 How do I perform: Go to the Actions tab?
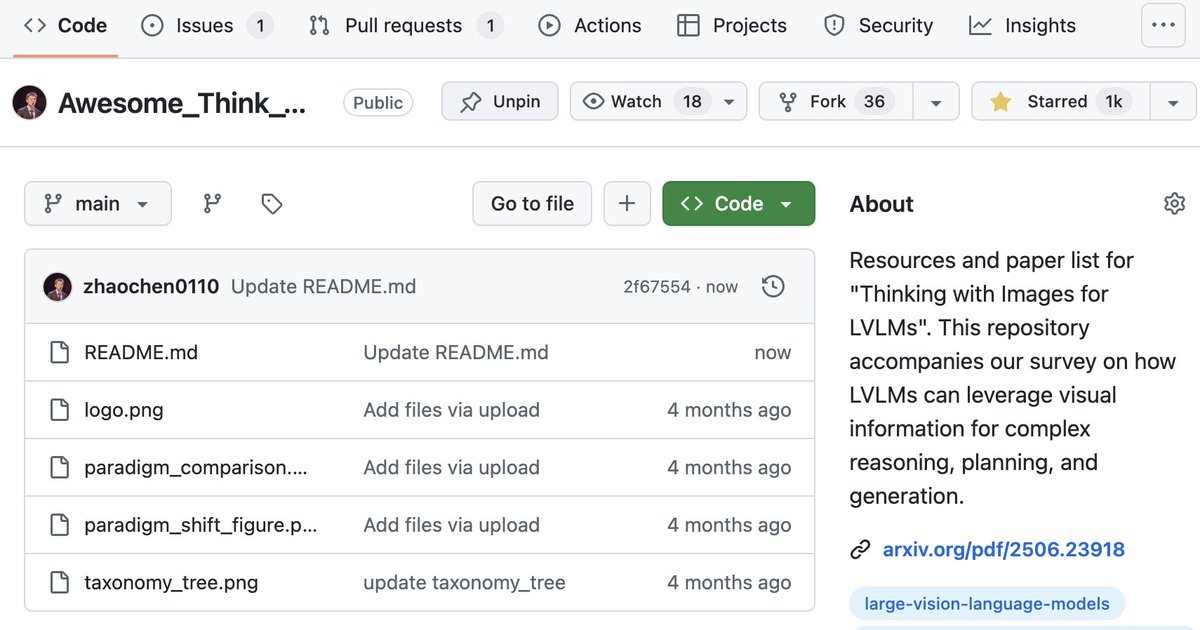pos(590,26)
